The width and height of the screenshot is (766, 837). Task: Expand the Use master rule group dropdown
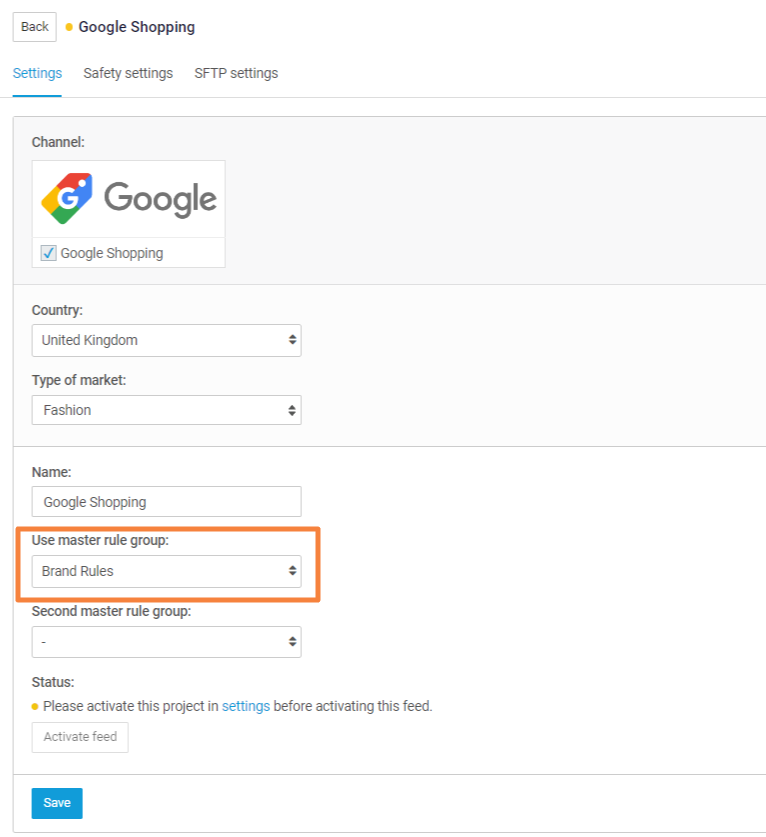165,571
